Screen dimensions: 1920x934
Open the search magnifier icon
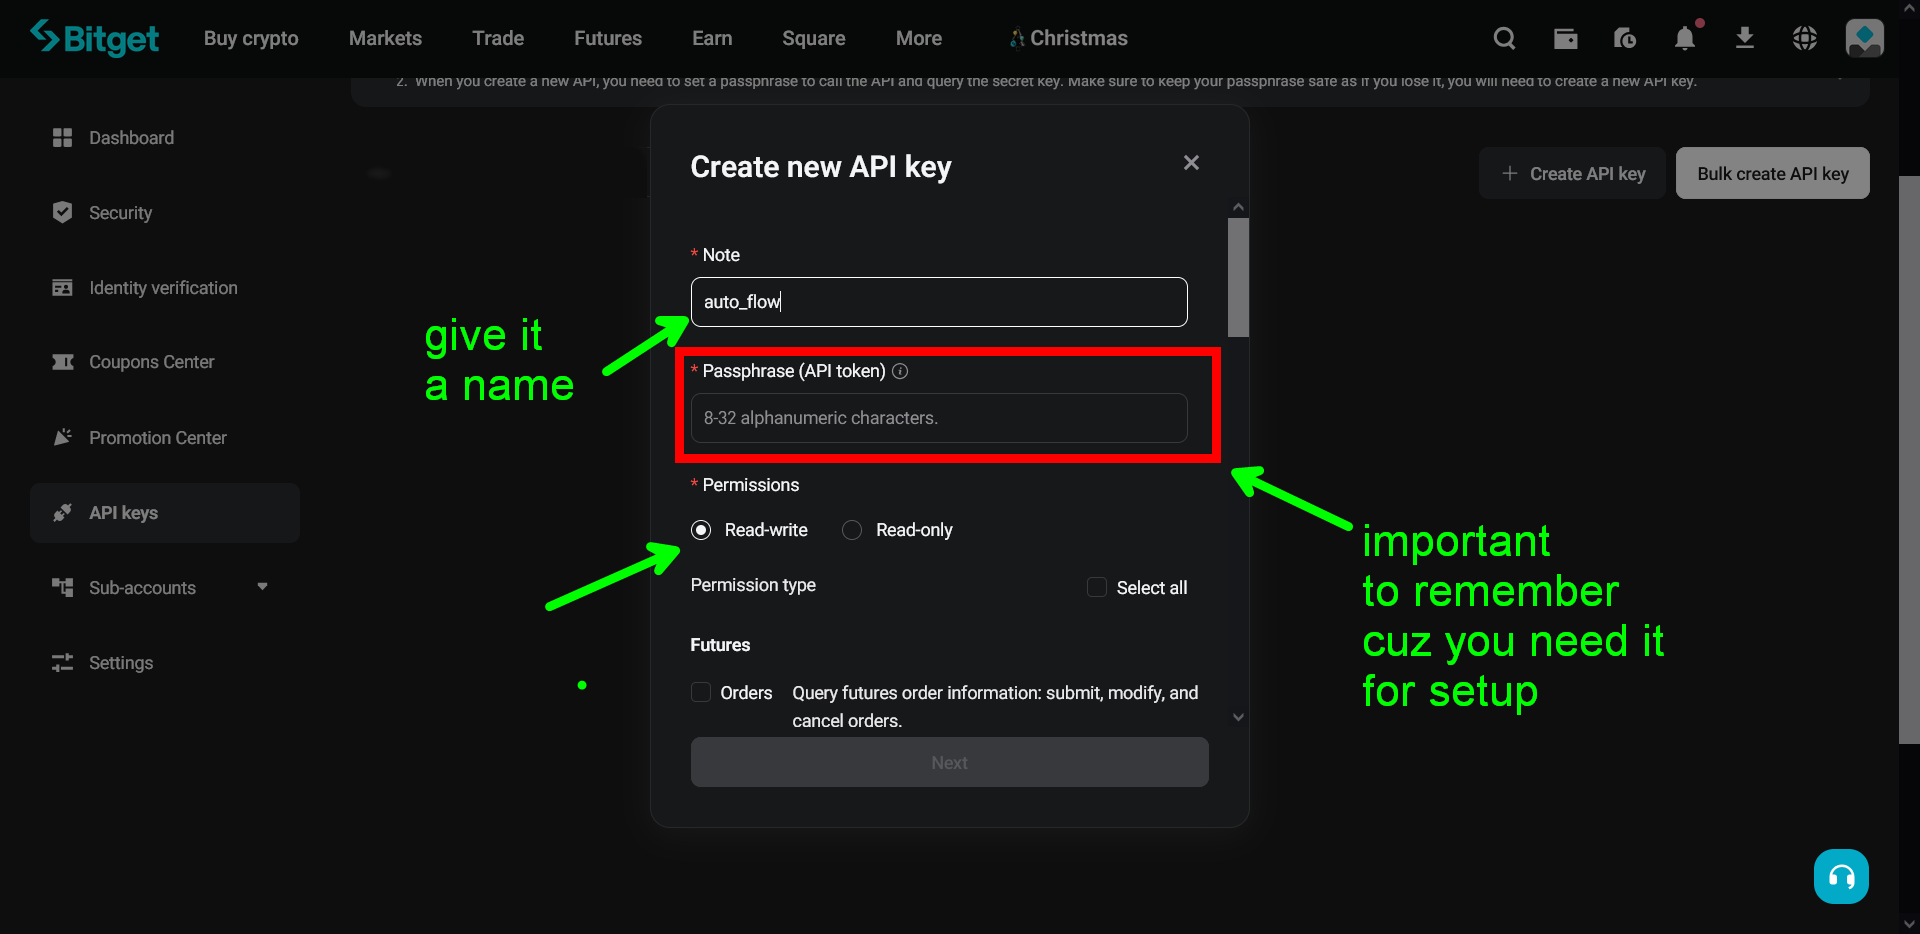1504,38
